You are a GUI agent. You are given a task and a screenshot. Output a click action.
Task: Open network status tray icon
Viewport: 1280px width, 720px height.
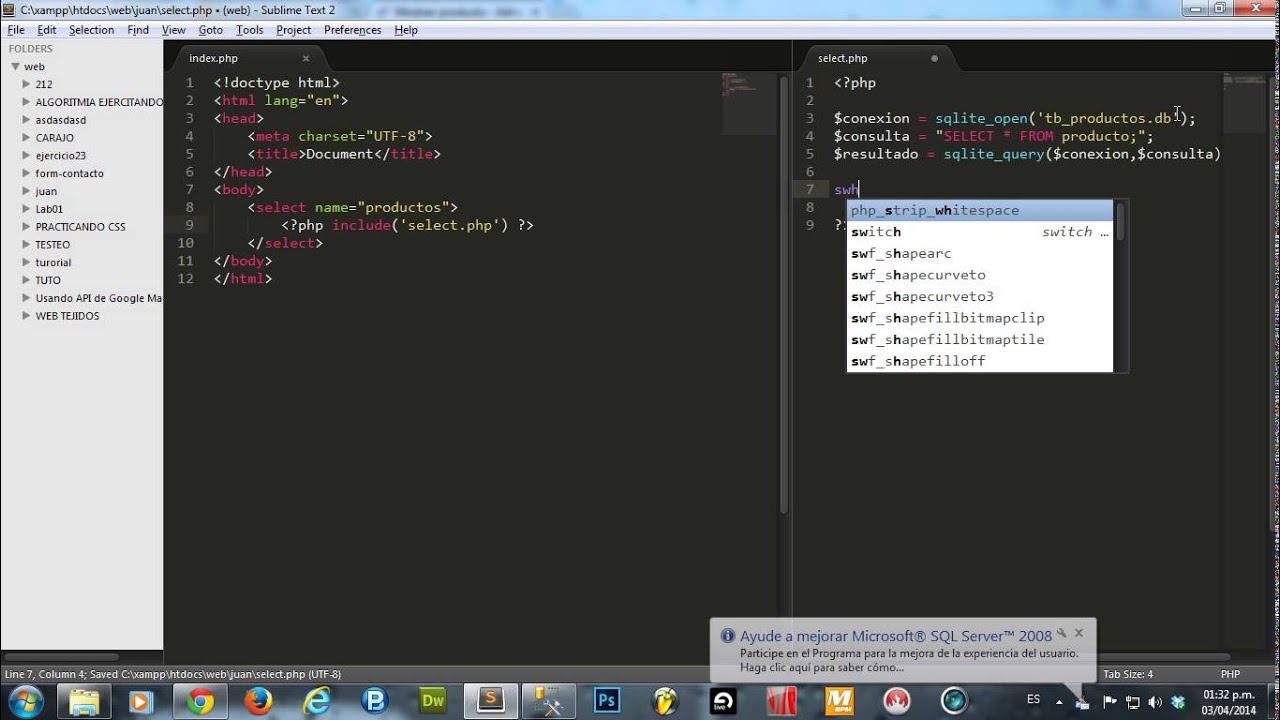point(1133,701)
